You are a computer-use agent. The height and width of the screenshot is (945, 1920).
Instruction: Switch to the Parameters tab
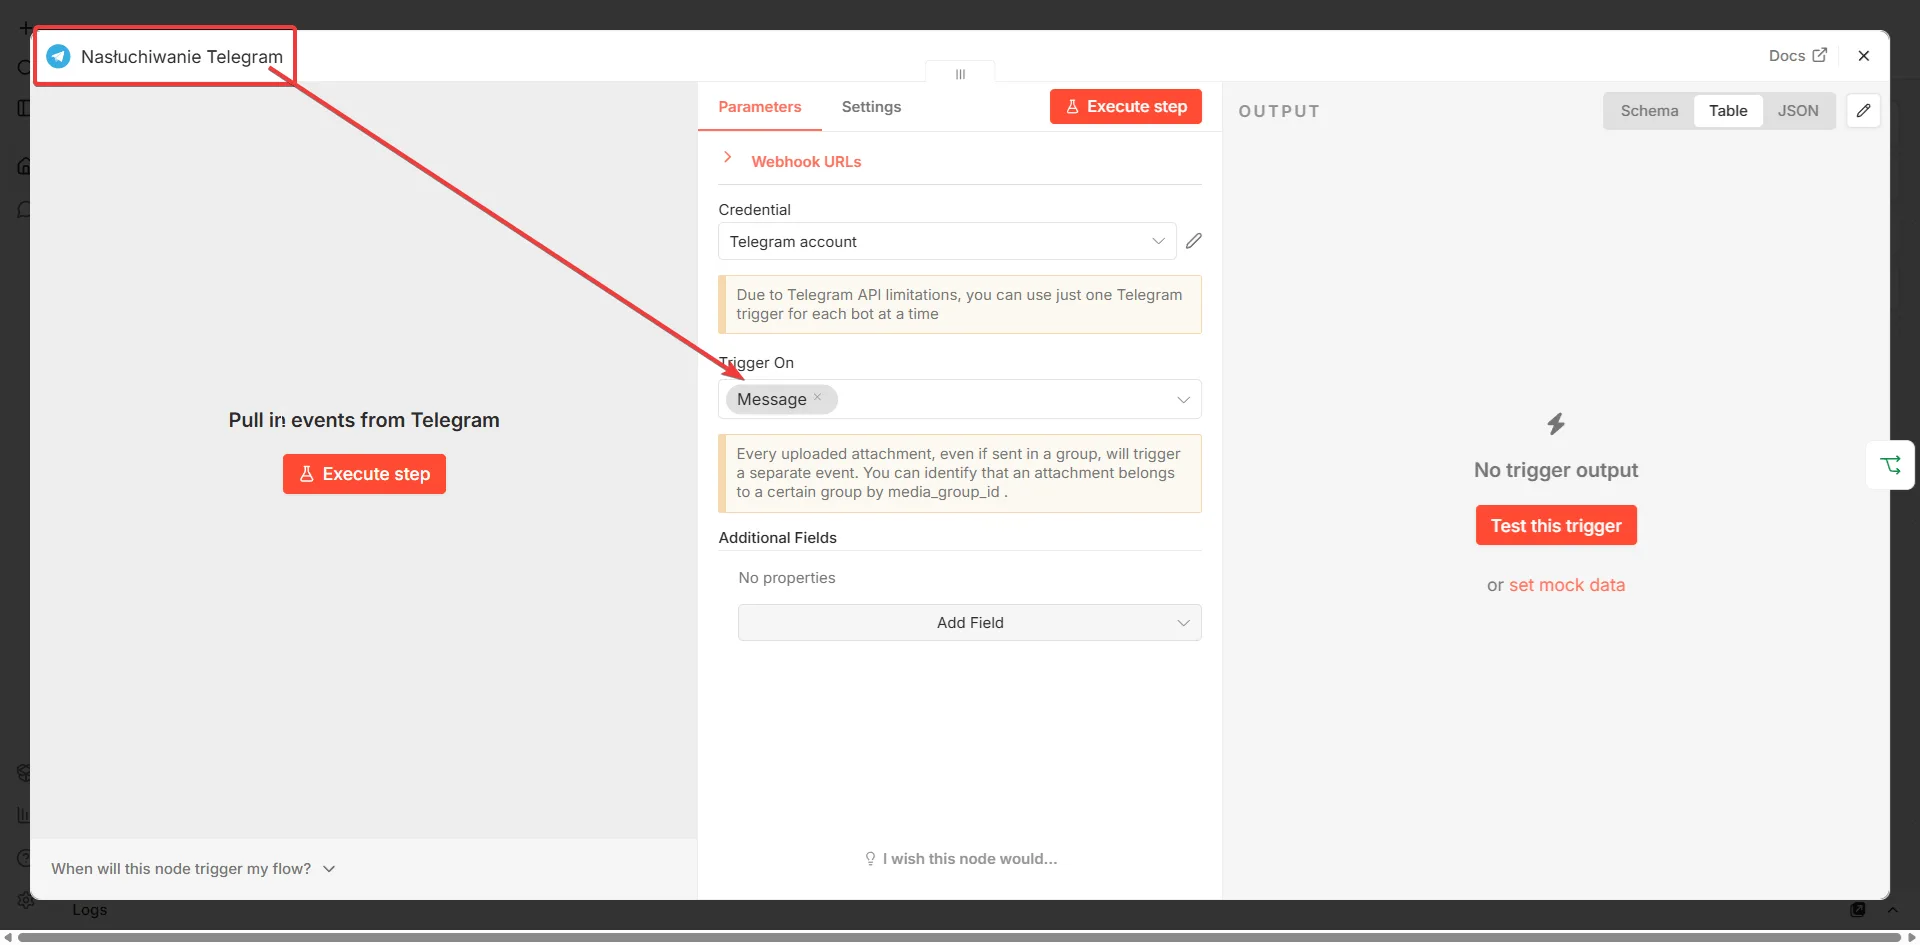pyautogui.click(x=760, y=107)
